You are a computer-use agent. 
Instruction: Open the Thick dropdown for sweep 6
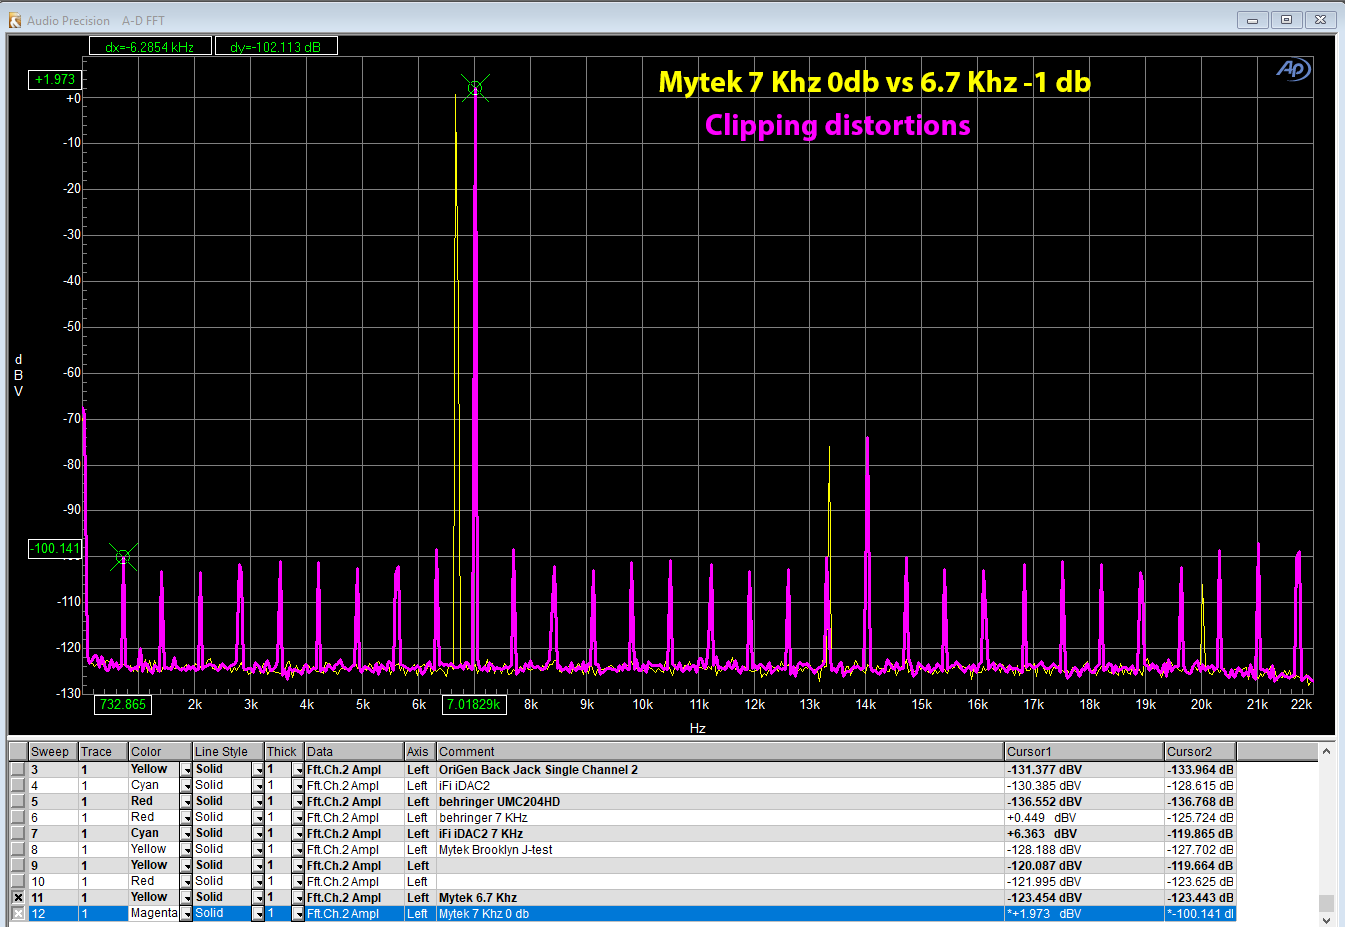pyautogui.click(x=298, y=818)
